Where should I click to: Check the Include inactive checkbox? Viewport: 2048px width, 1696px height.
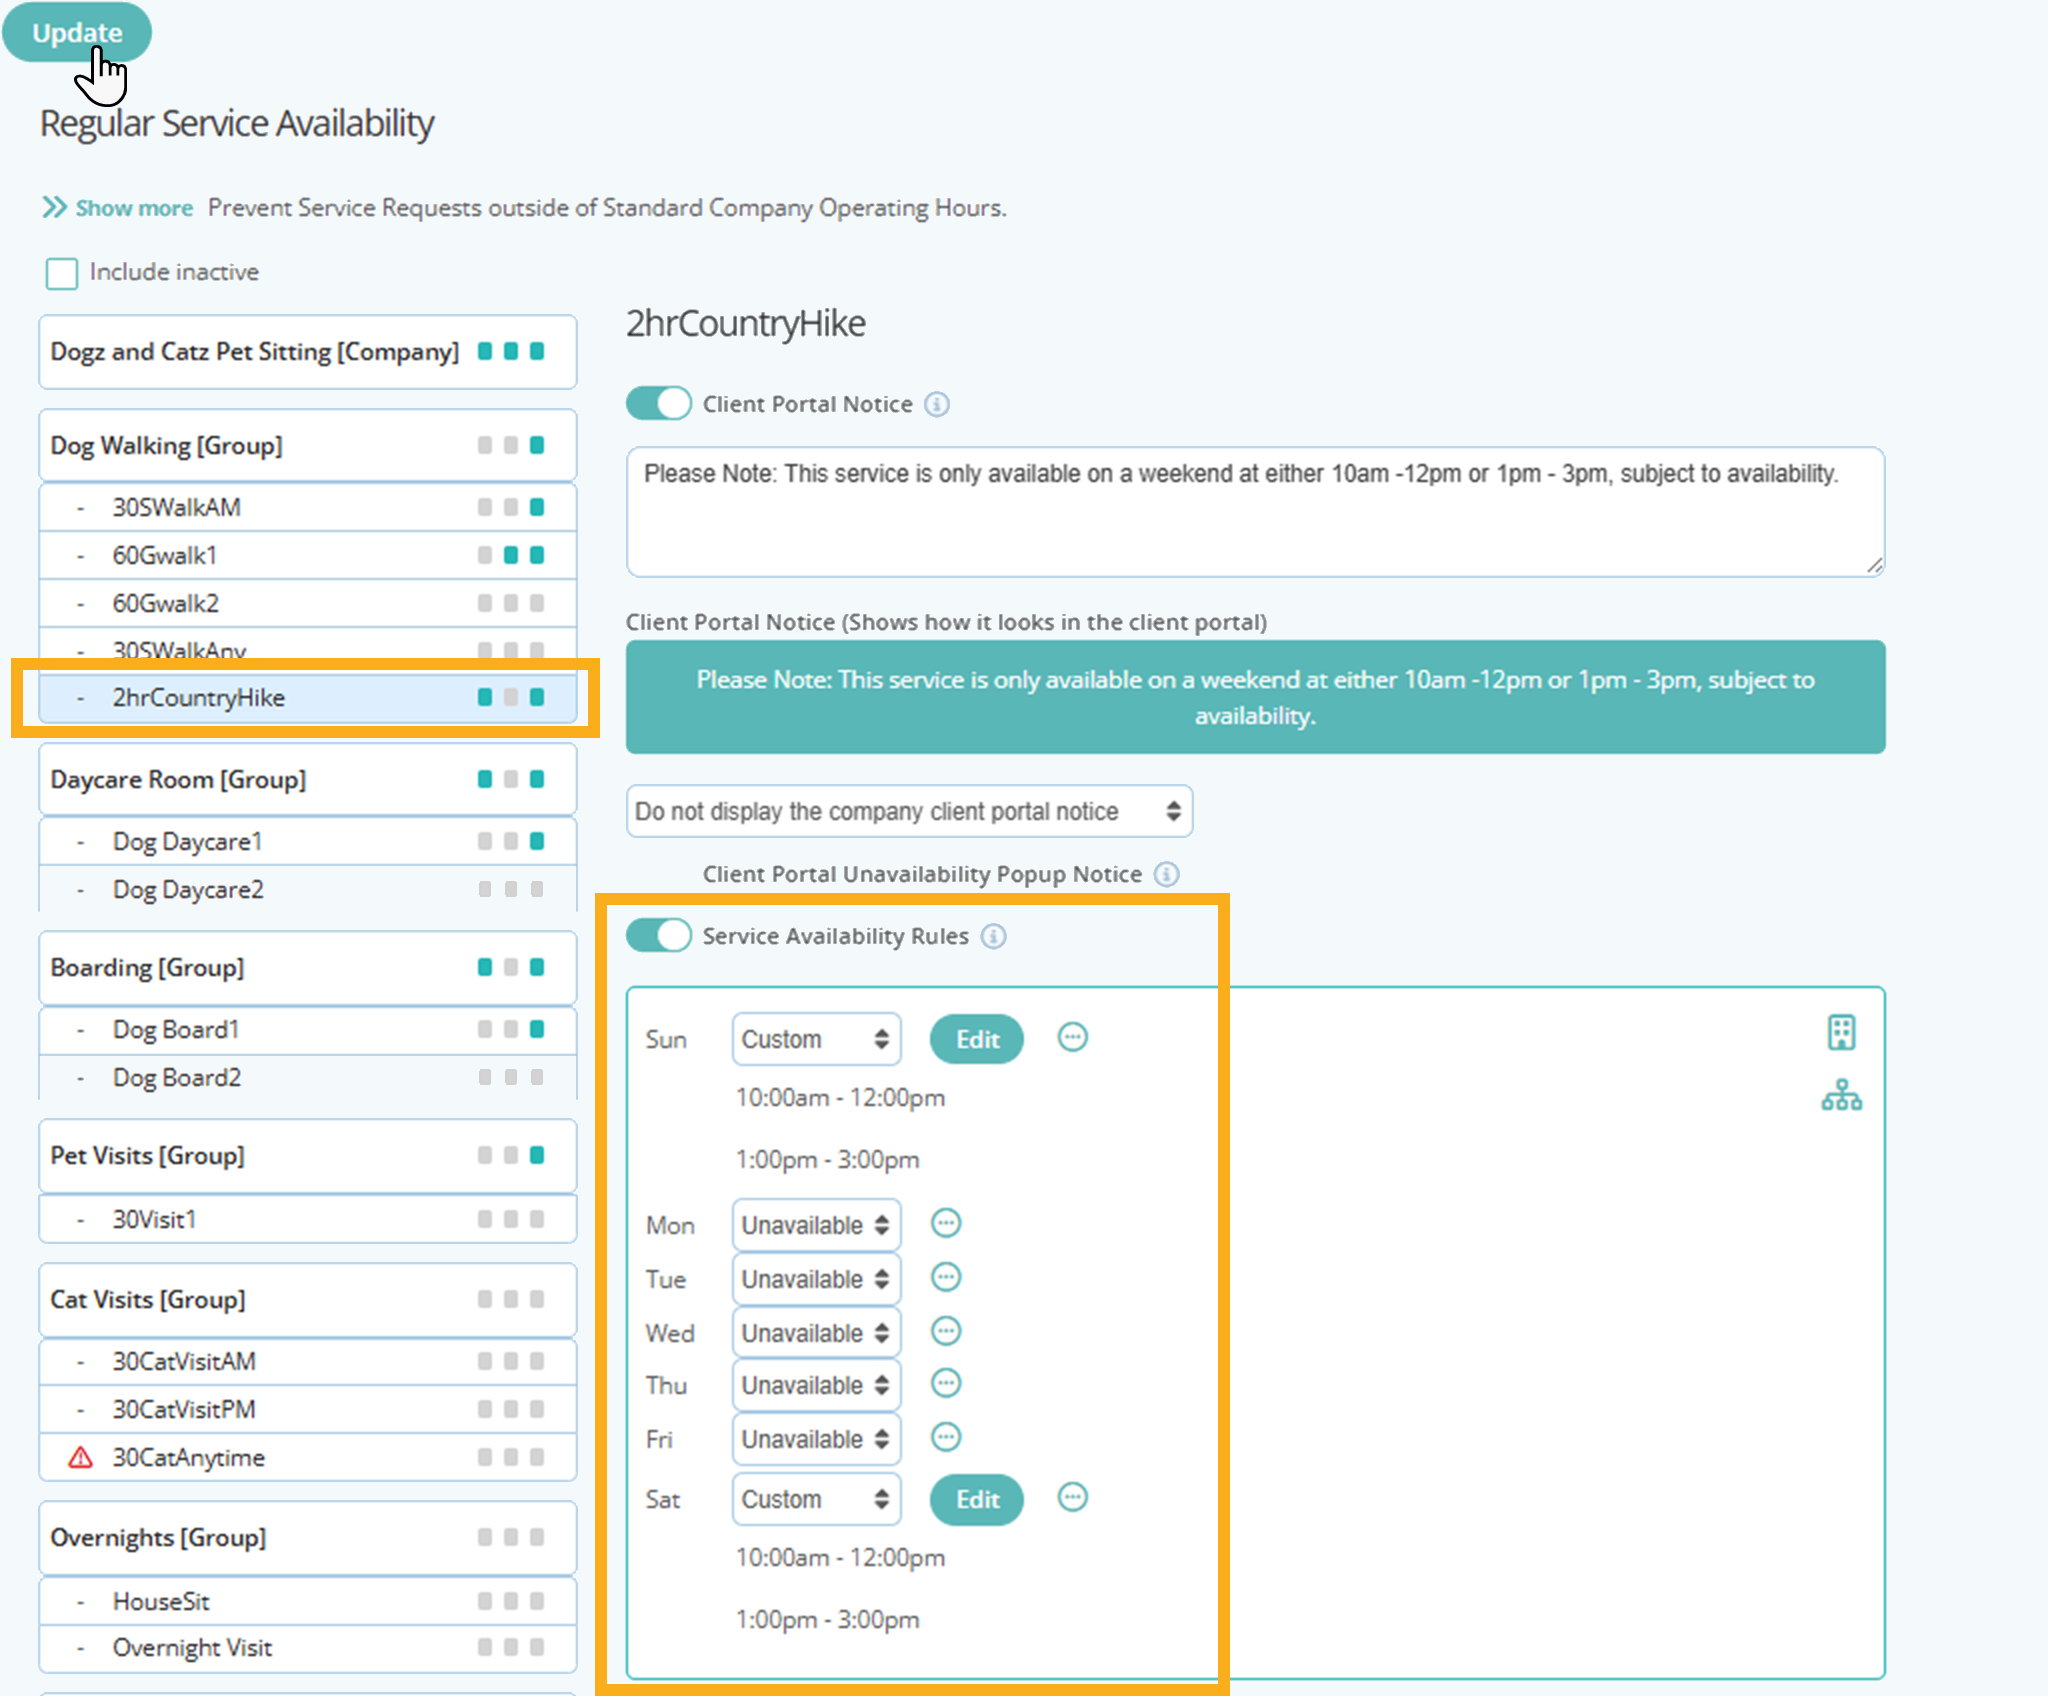click(x=62, y=273)
